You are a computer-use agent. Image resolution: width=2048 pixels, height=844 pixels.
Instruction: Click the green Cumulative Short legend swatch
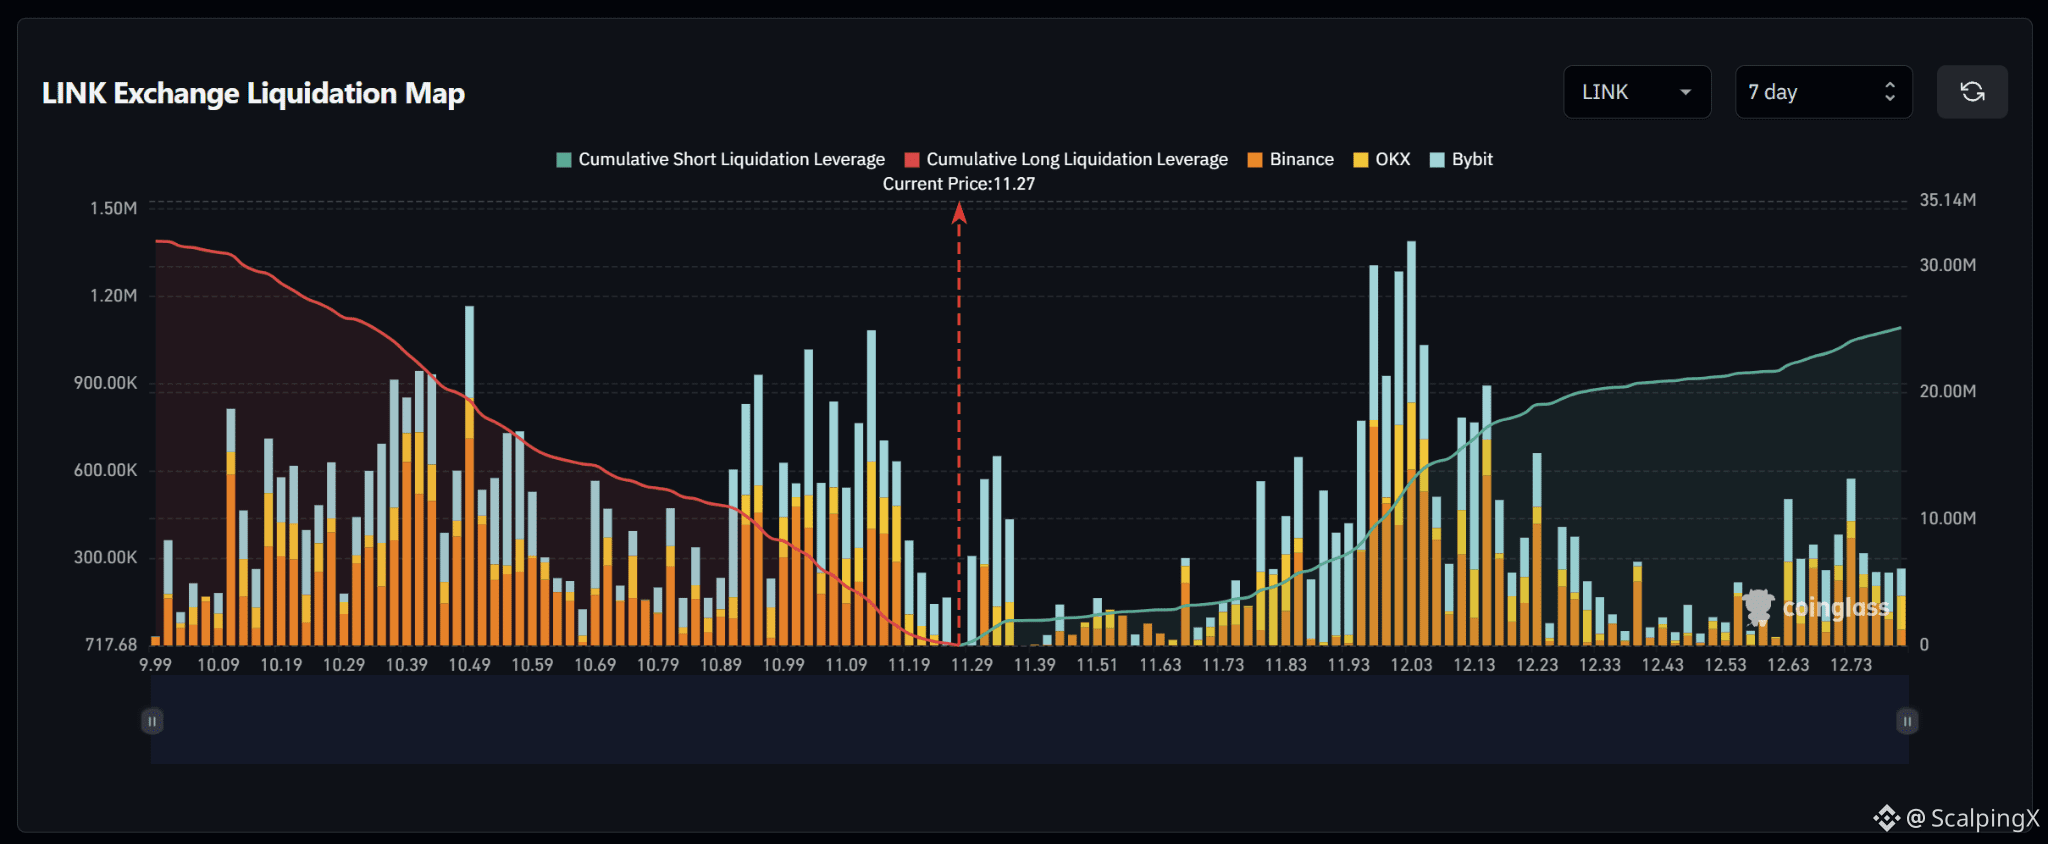(x=564, y=160)
